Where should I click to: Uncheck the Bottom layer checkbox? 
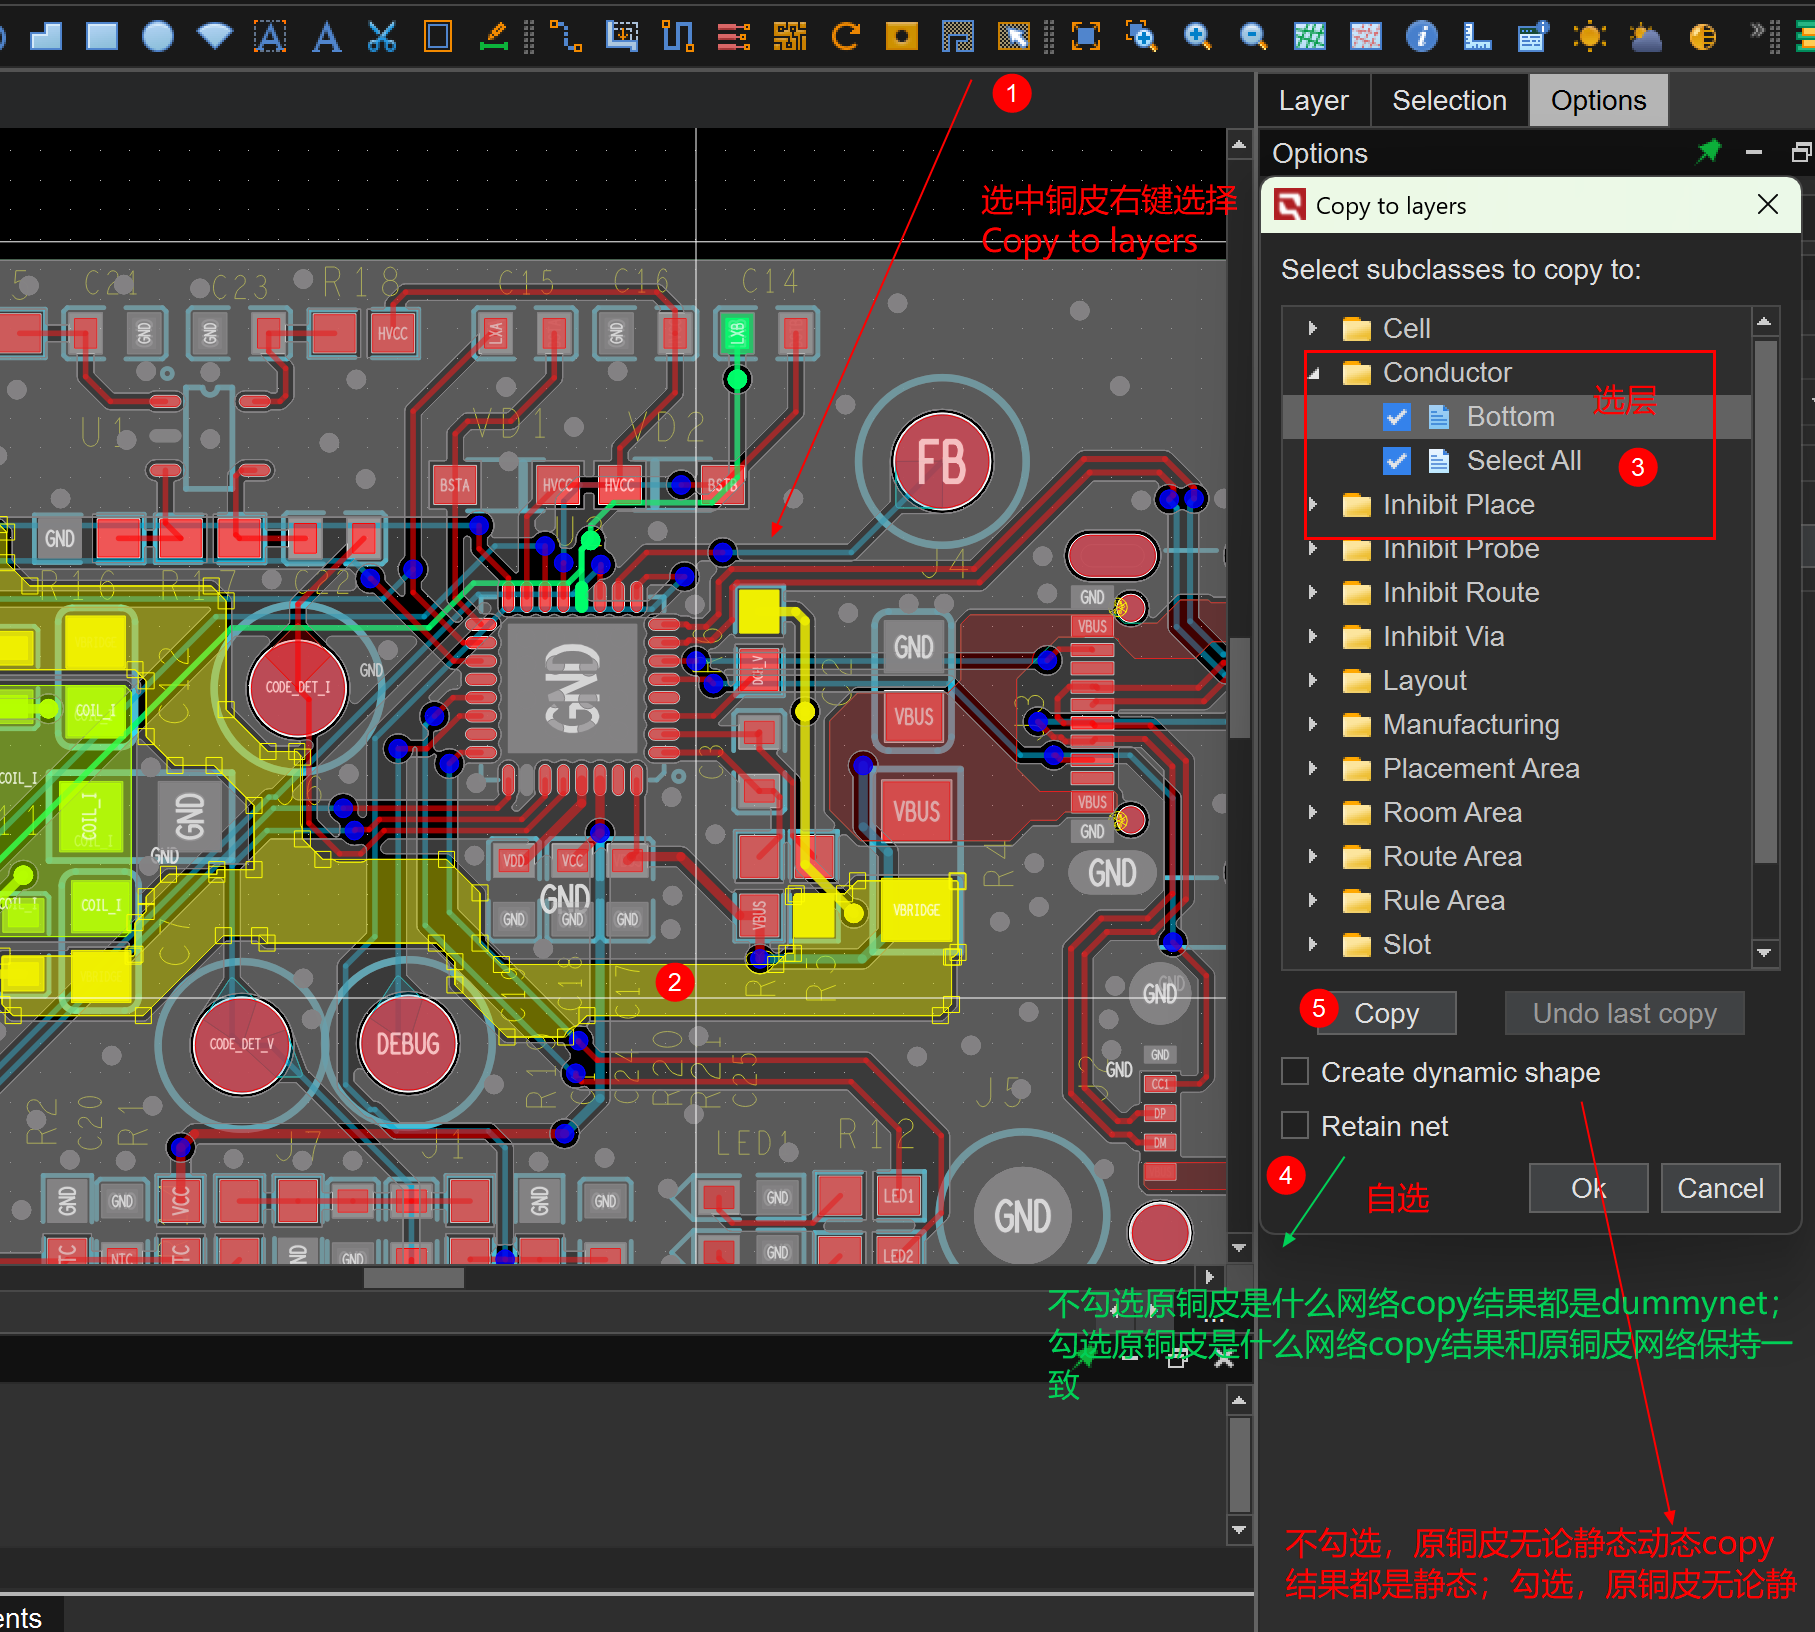click(x=1397, y=417)
